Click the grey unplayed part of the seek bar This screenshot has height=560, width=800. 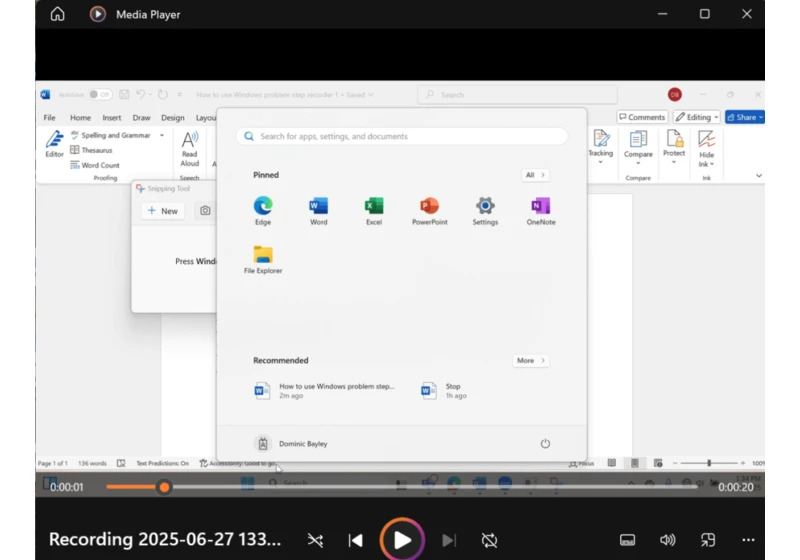(434, 487)
